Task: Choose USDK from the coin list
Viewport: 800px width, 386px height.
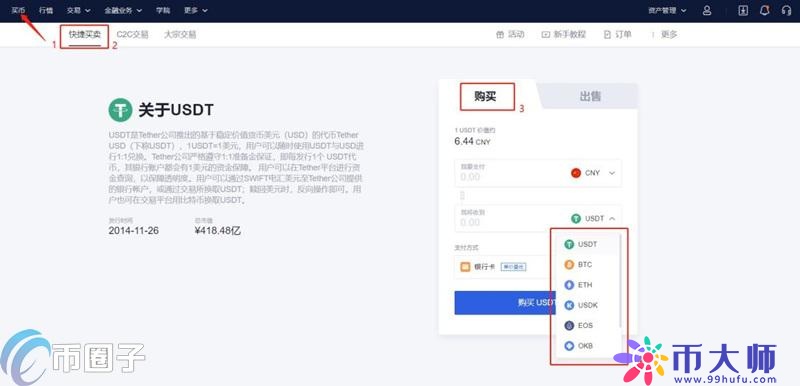Action: pyautogui.click(x=587, y=305)
